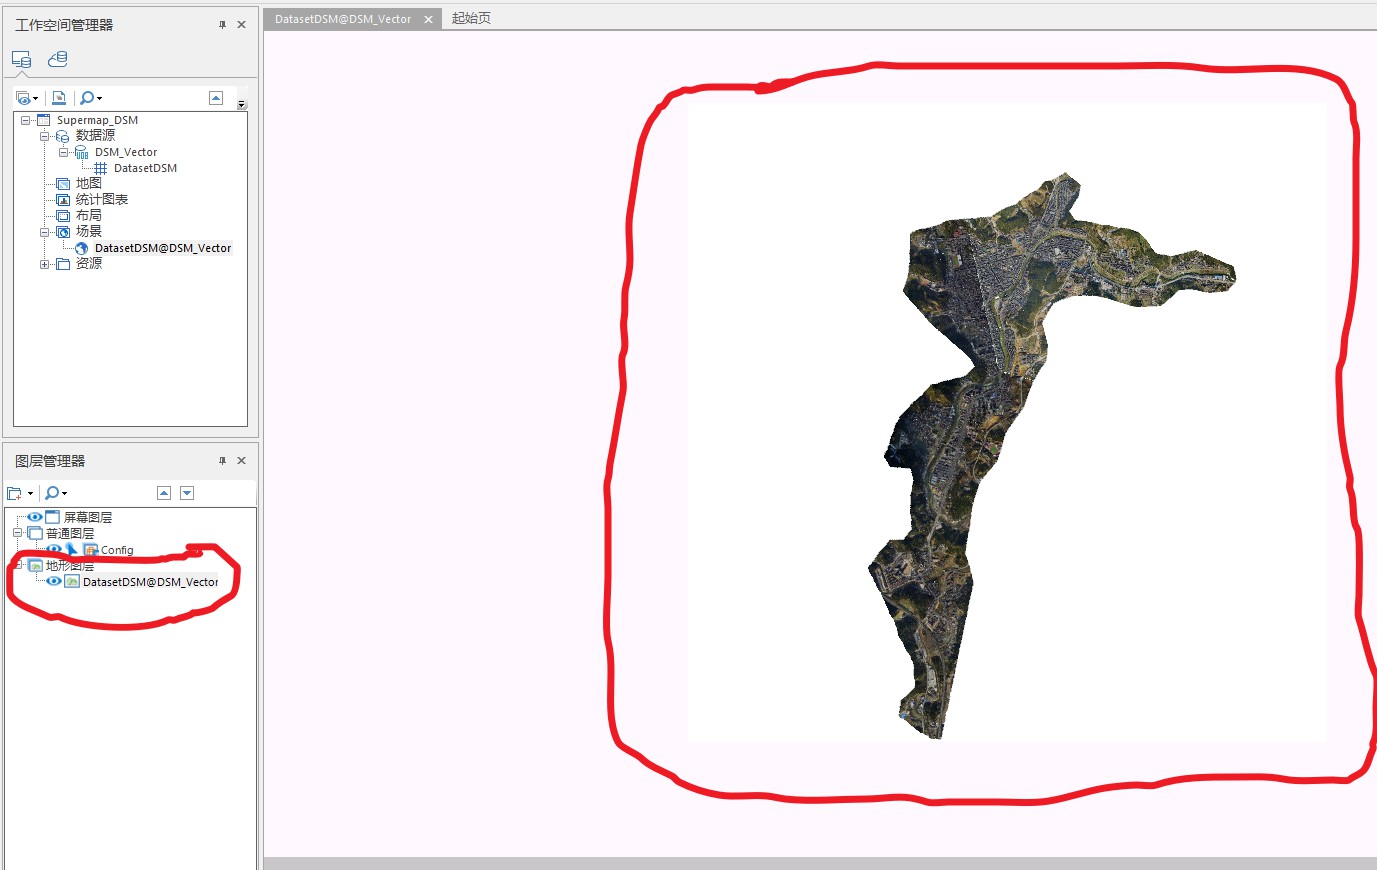
Task: Click the add layer group folder icon
Action: [14, 493]
